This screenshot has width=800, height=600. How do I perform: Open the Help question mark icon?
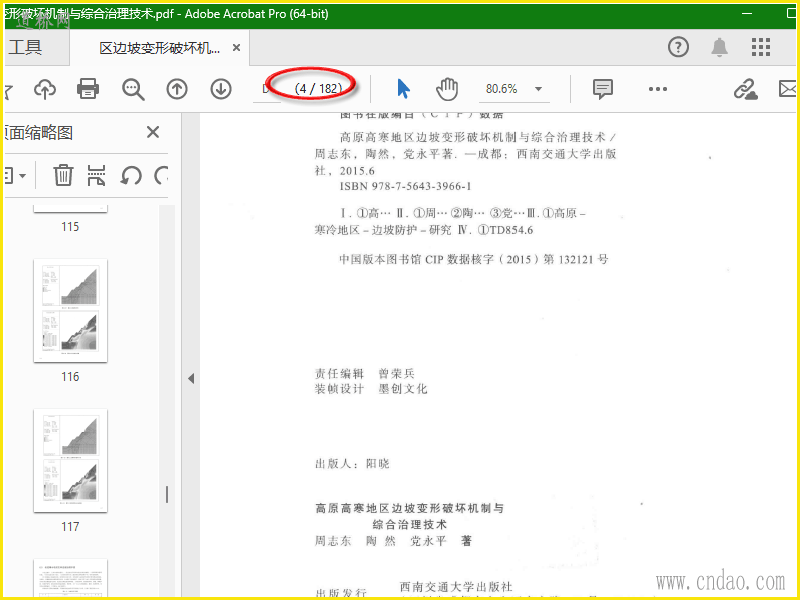678,47
